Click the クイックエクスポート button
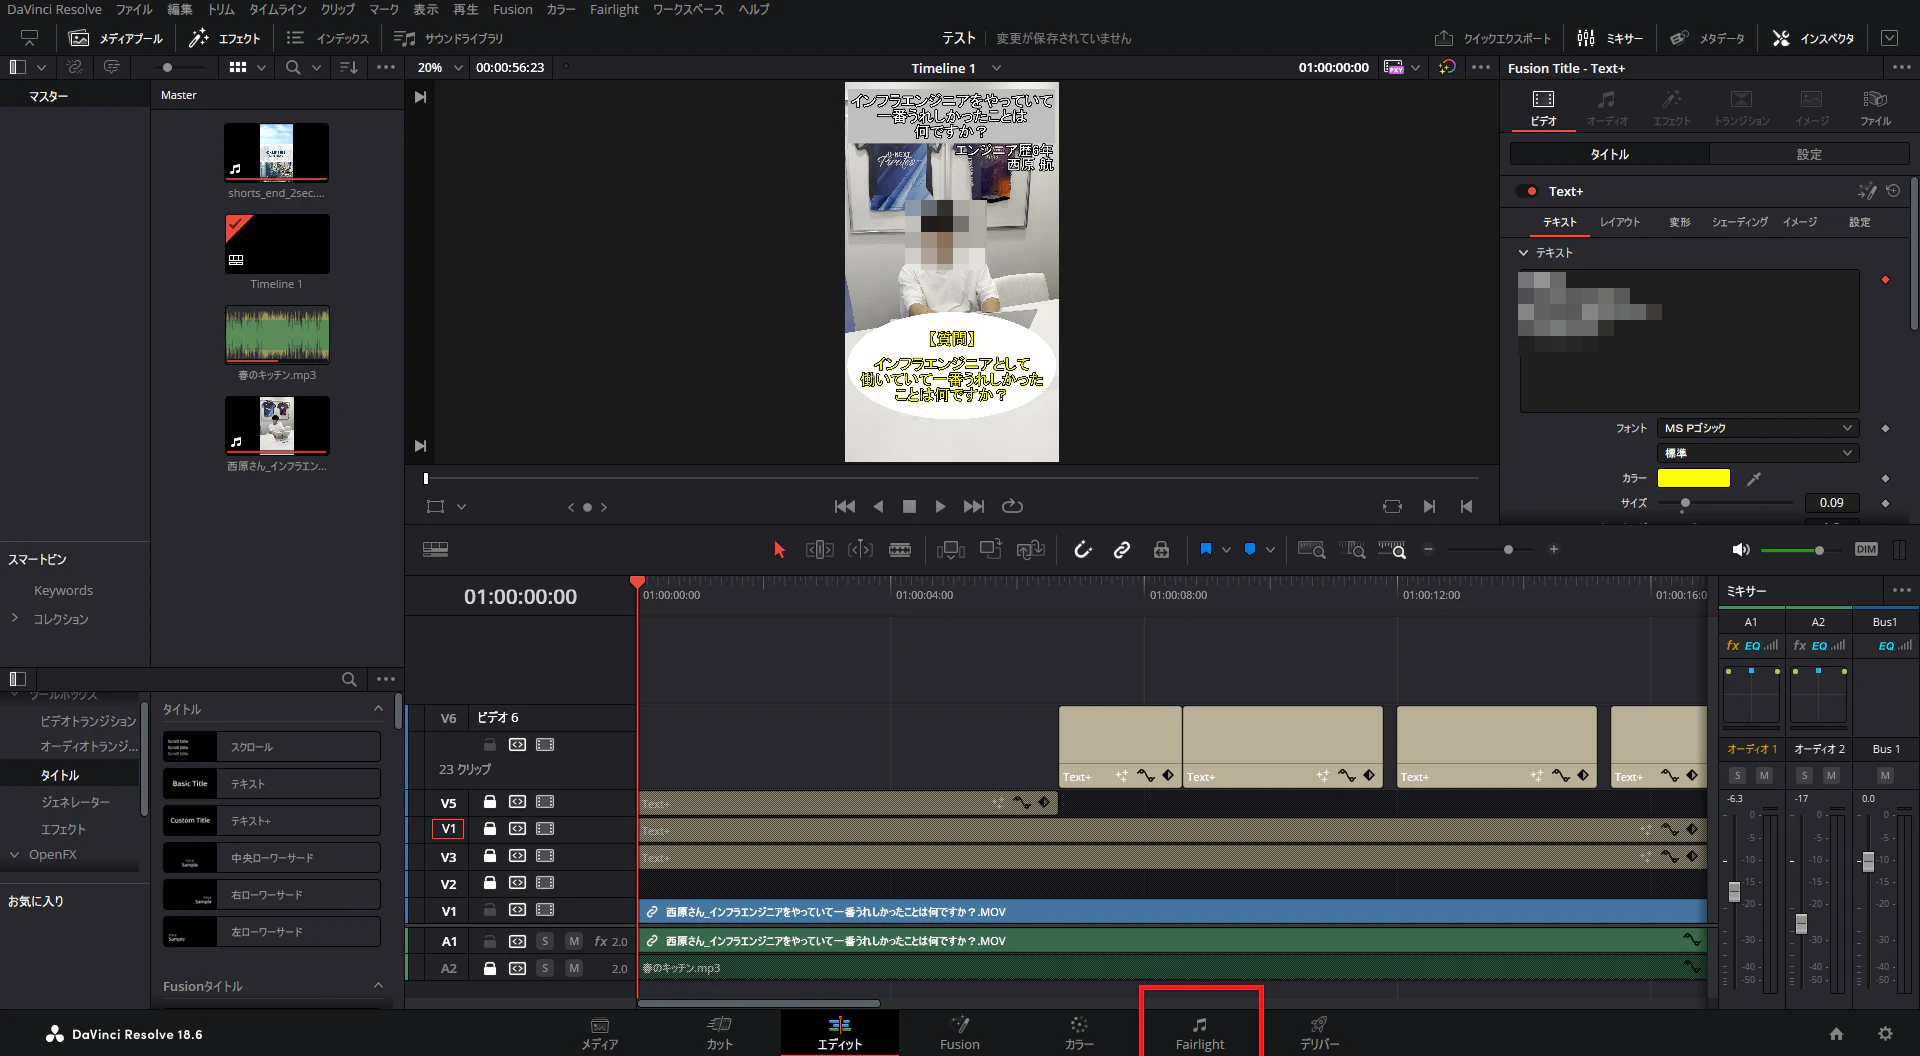1920x1056 pixels. (x=1493, y=38)
